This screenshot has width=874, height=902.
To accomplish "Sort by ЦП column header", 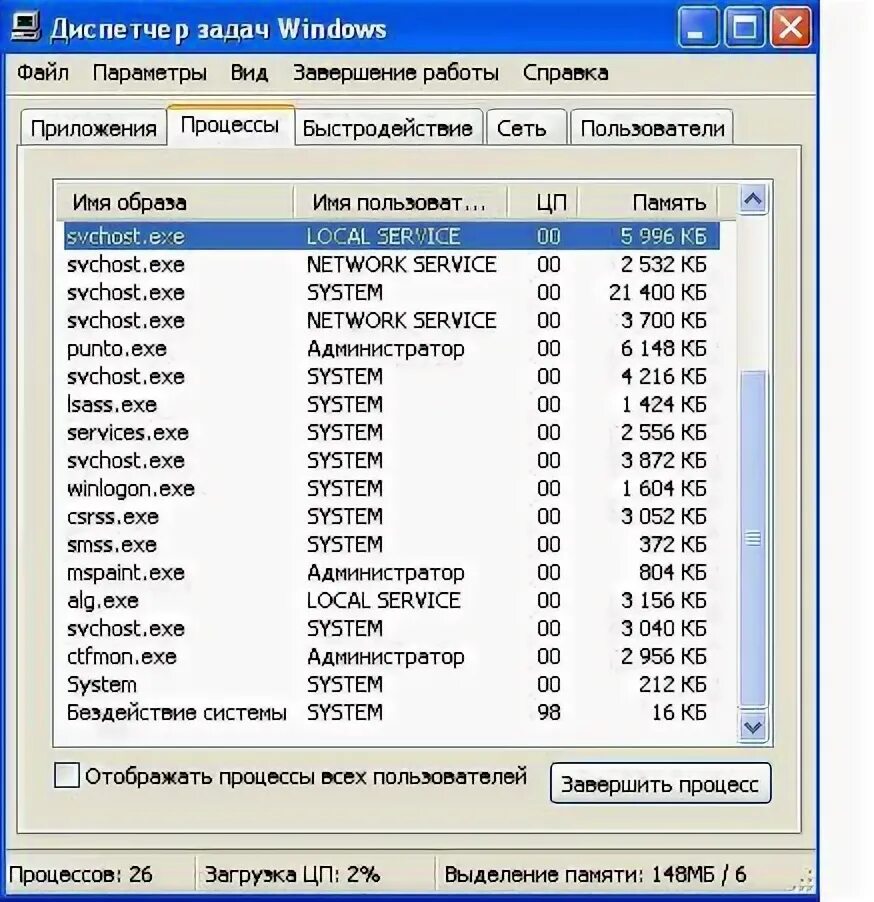I will coord(543,202).
